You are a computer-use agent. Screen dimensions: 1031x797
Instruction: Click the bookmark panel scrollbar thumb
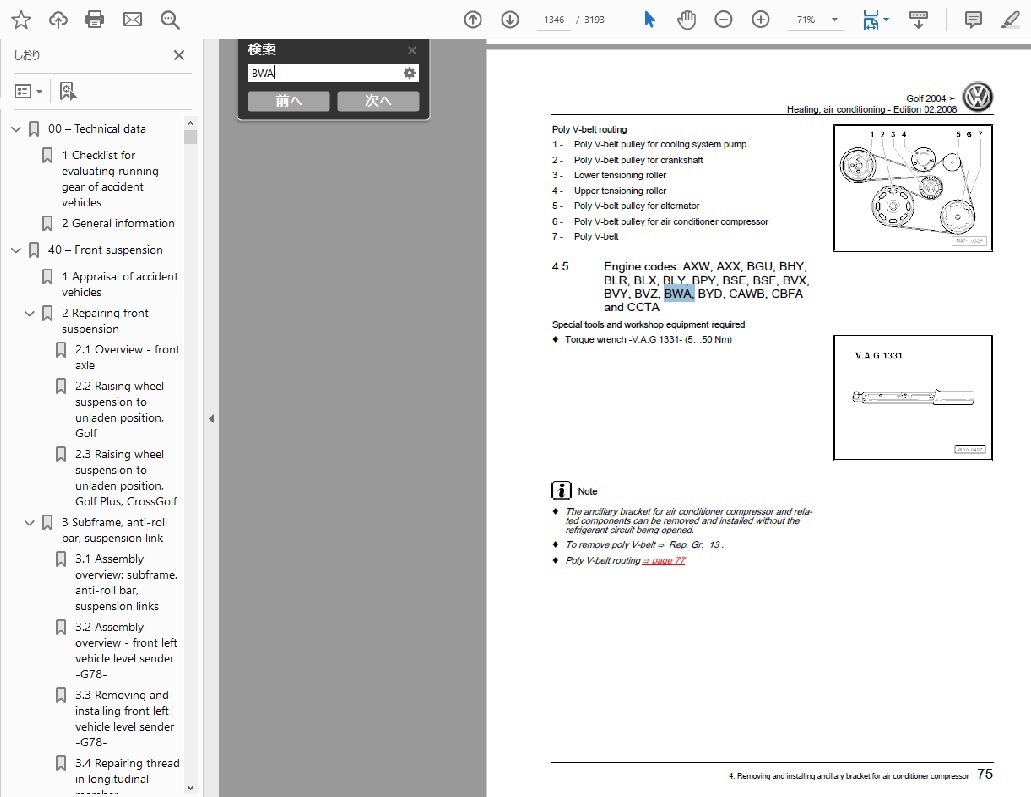190,137
